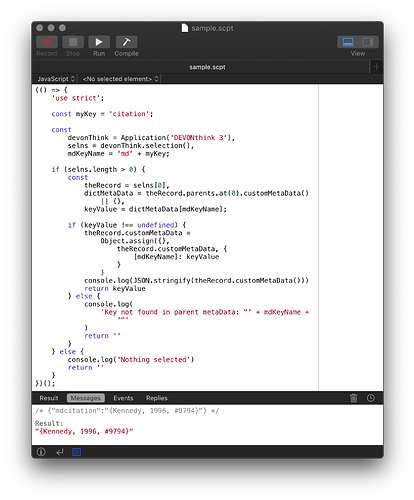Clear the log with trash icon
Viewport: 414px width, 500px height.
coord(353,398)
